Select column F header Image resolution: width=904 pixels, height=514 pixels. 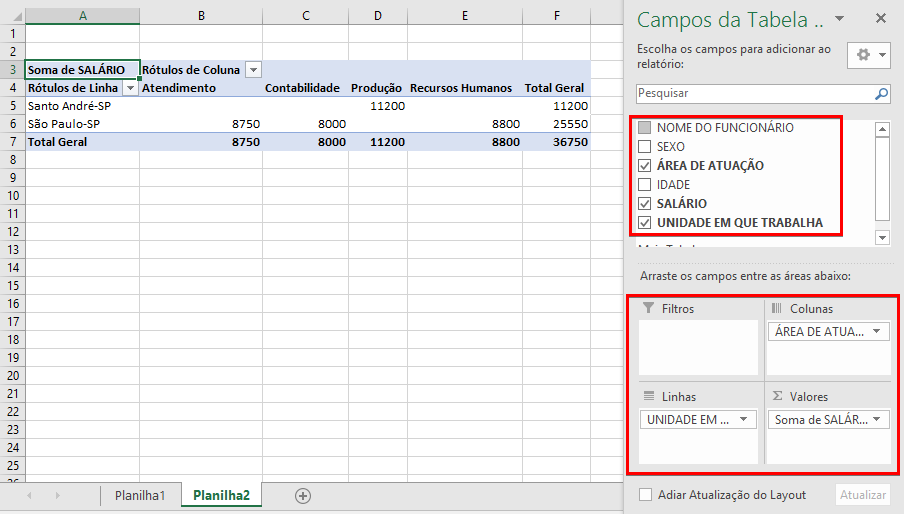[x=556, y=16]
